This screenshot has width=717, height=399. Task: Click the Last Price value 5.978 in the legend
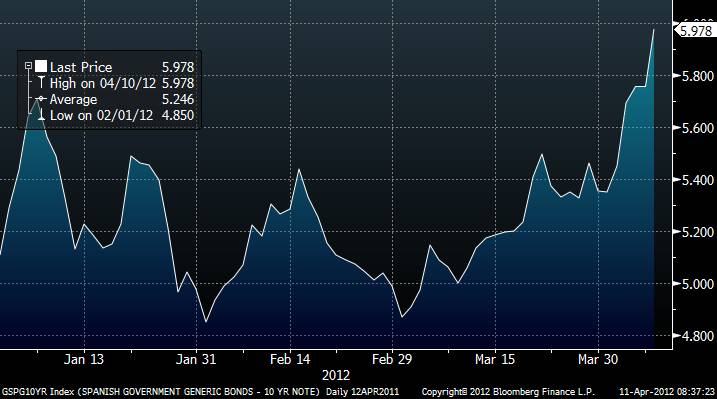click(x=178, y=67)
